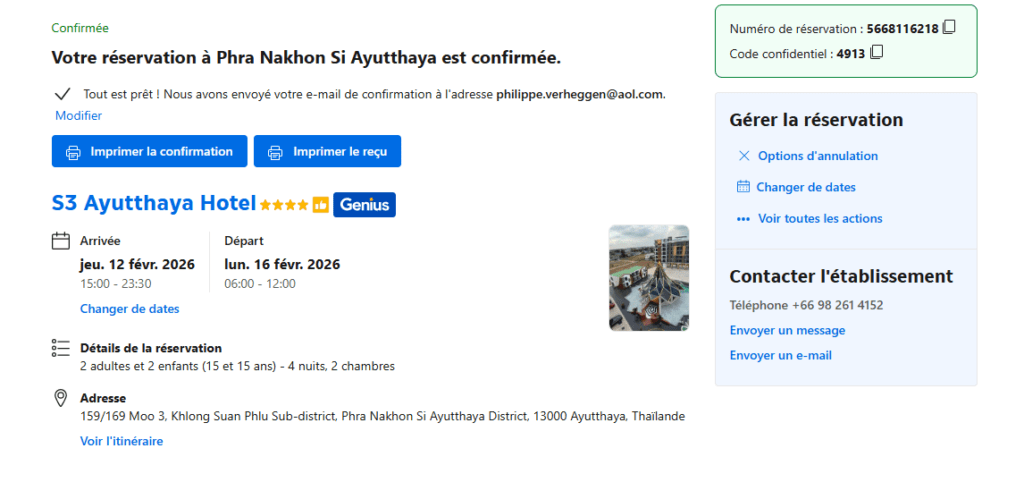
Task: Click the map pin icon beside Adresse
Action: click(x=60, y=399)
